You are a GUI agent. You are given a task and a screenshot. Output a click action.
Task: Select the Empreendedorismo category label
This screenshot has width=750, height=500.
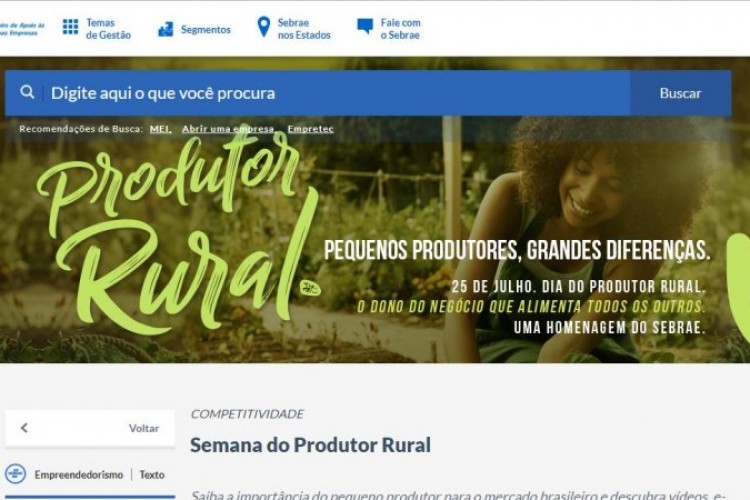coord(79,475)
